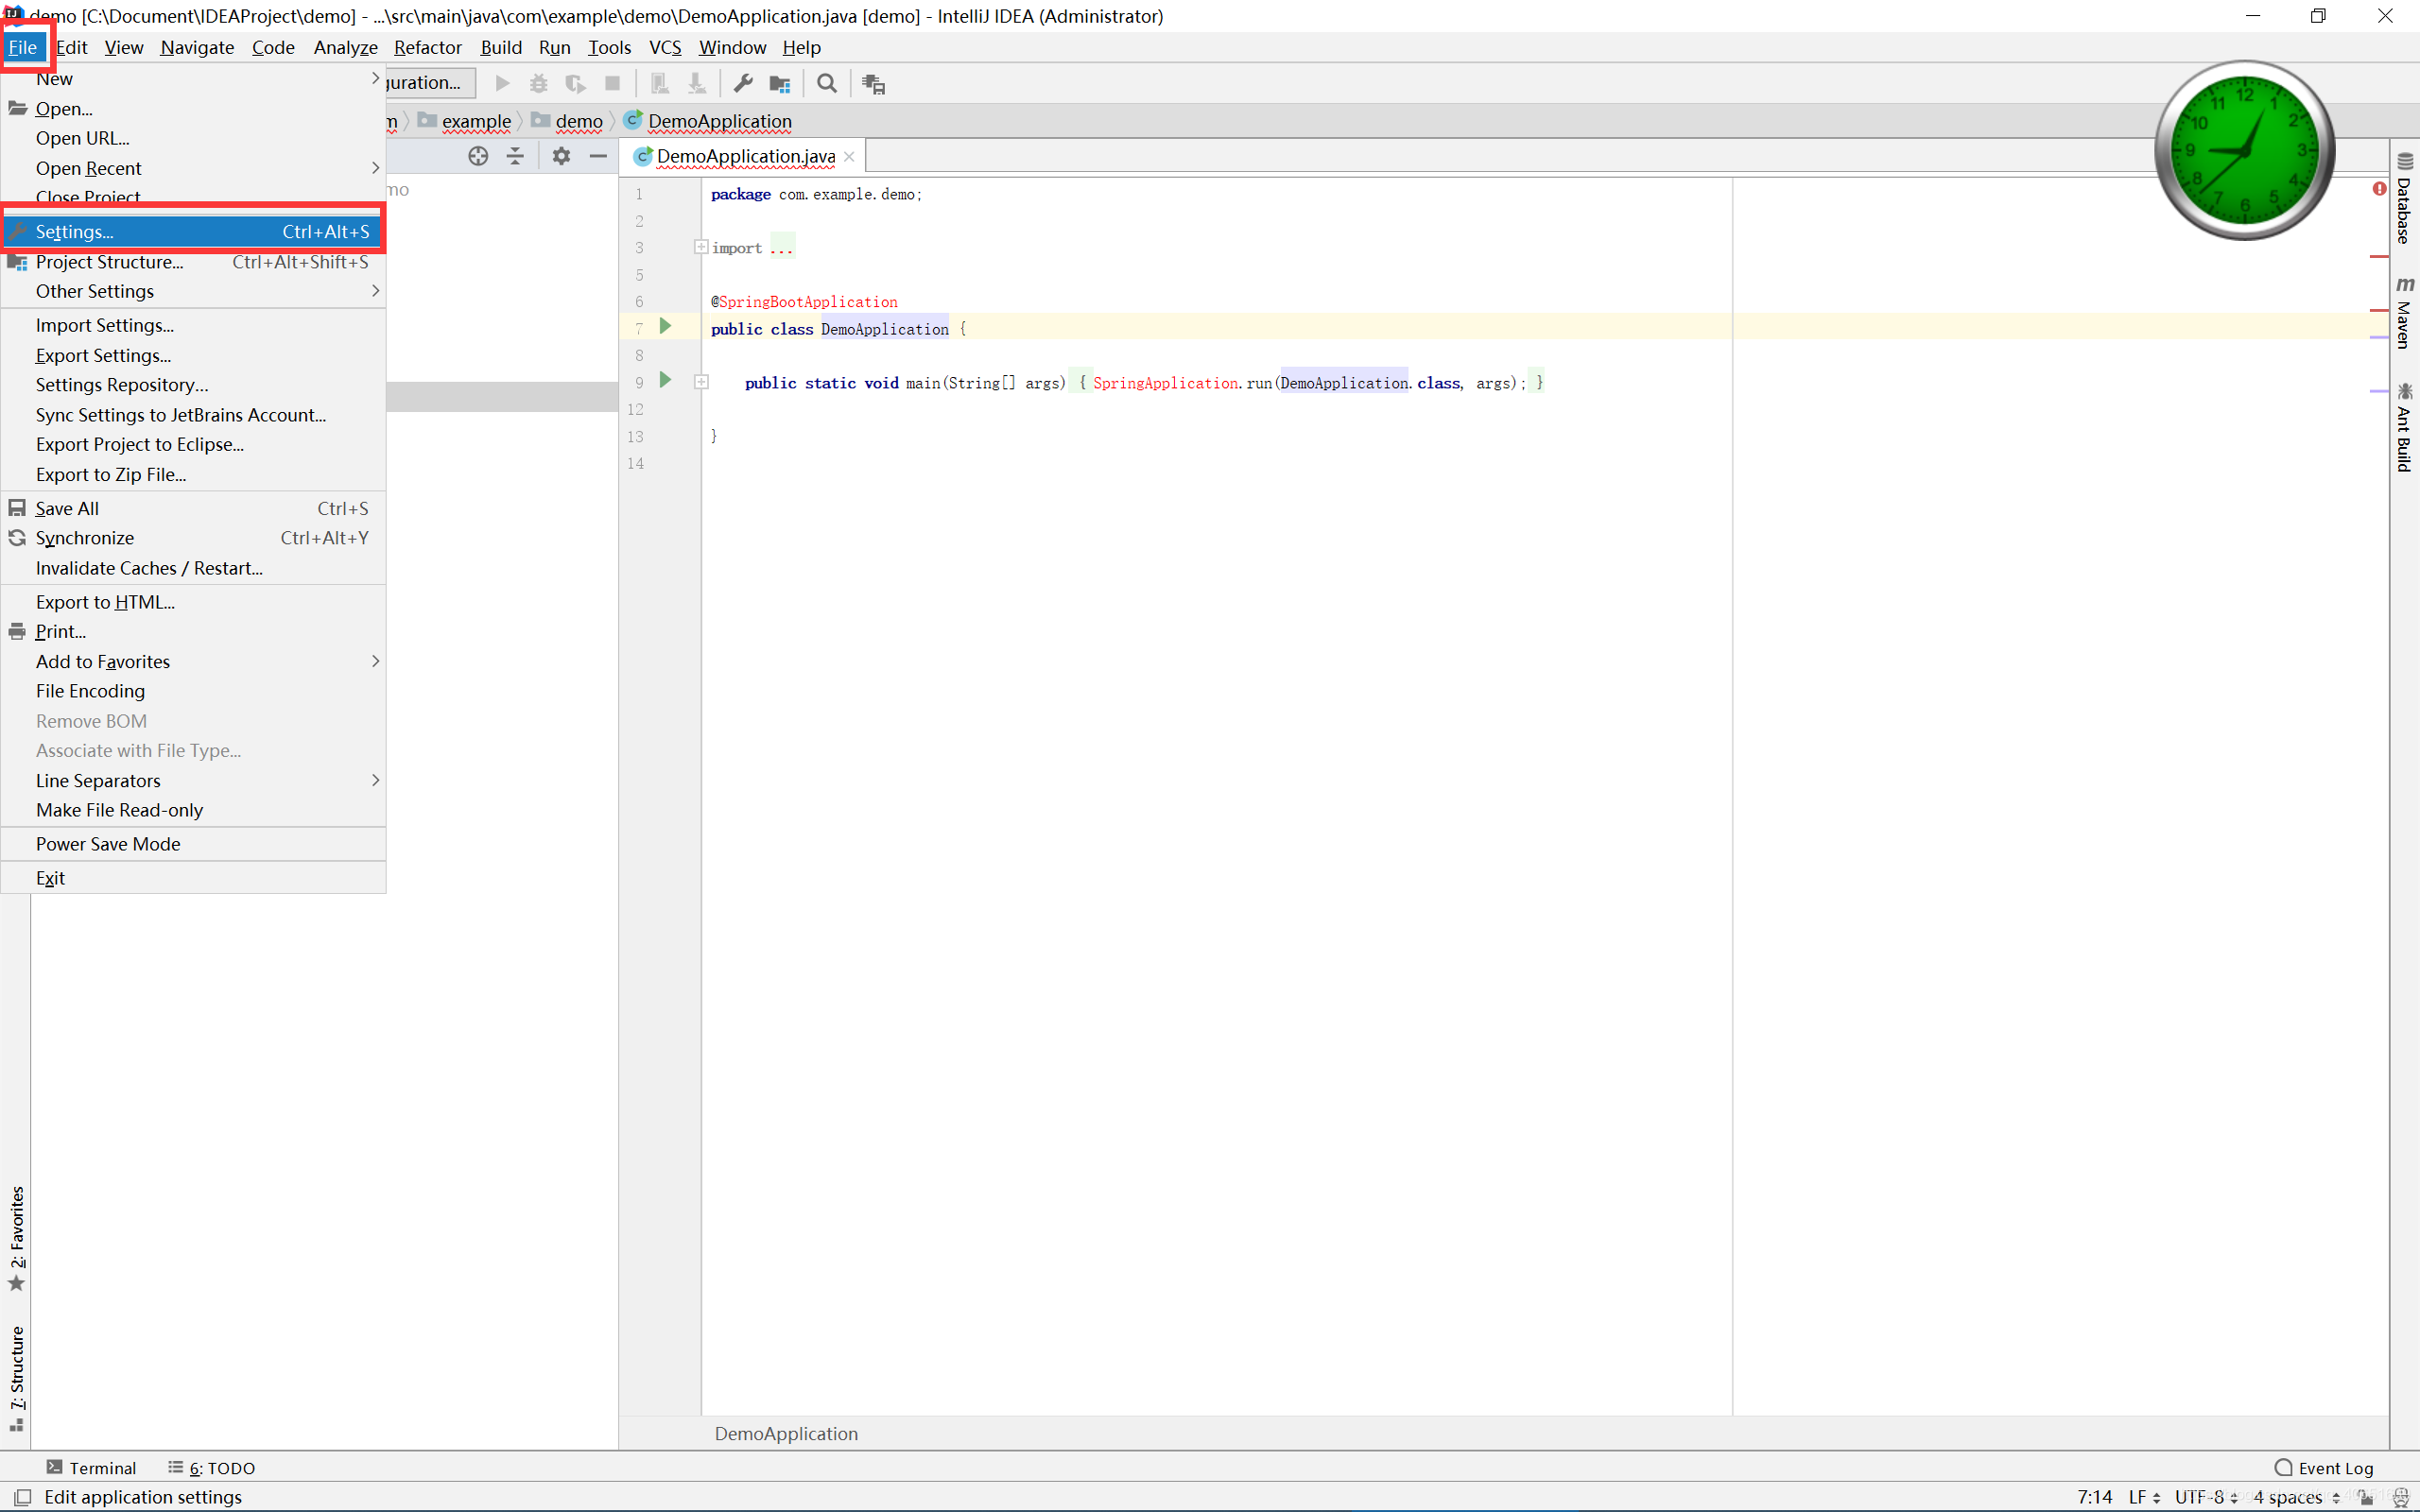Open the Refactor menu
Image resolution: width=2420 pixels, height=1512 pixels.
[428, 47]
